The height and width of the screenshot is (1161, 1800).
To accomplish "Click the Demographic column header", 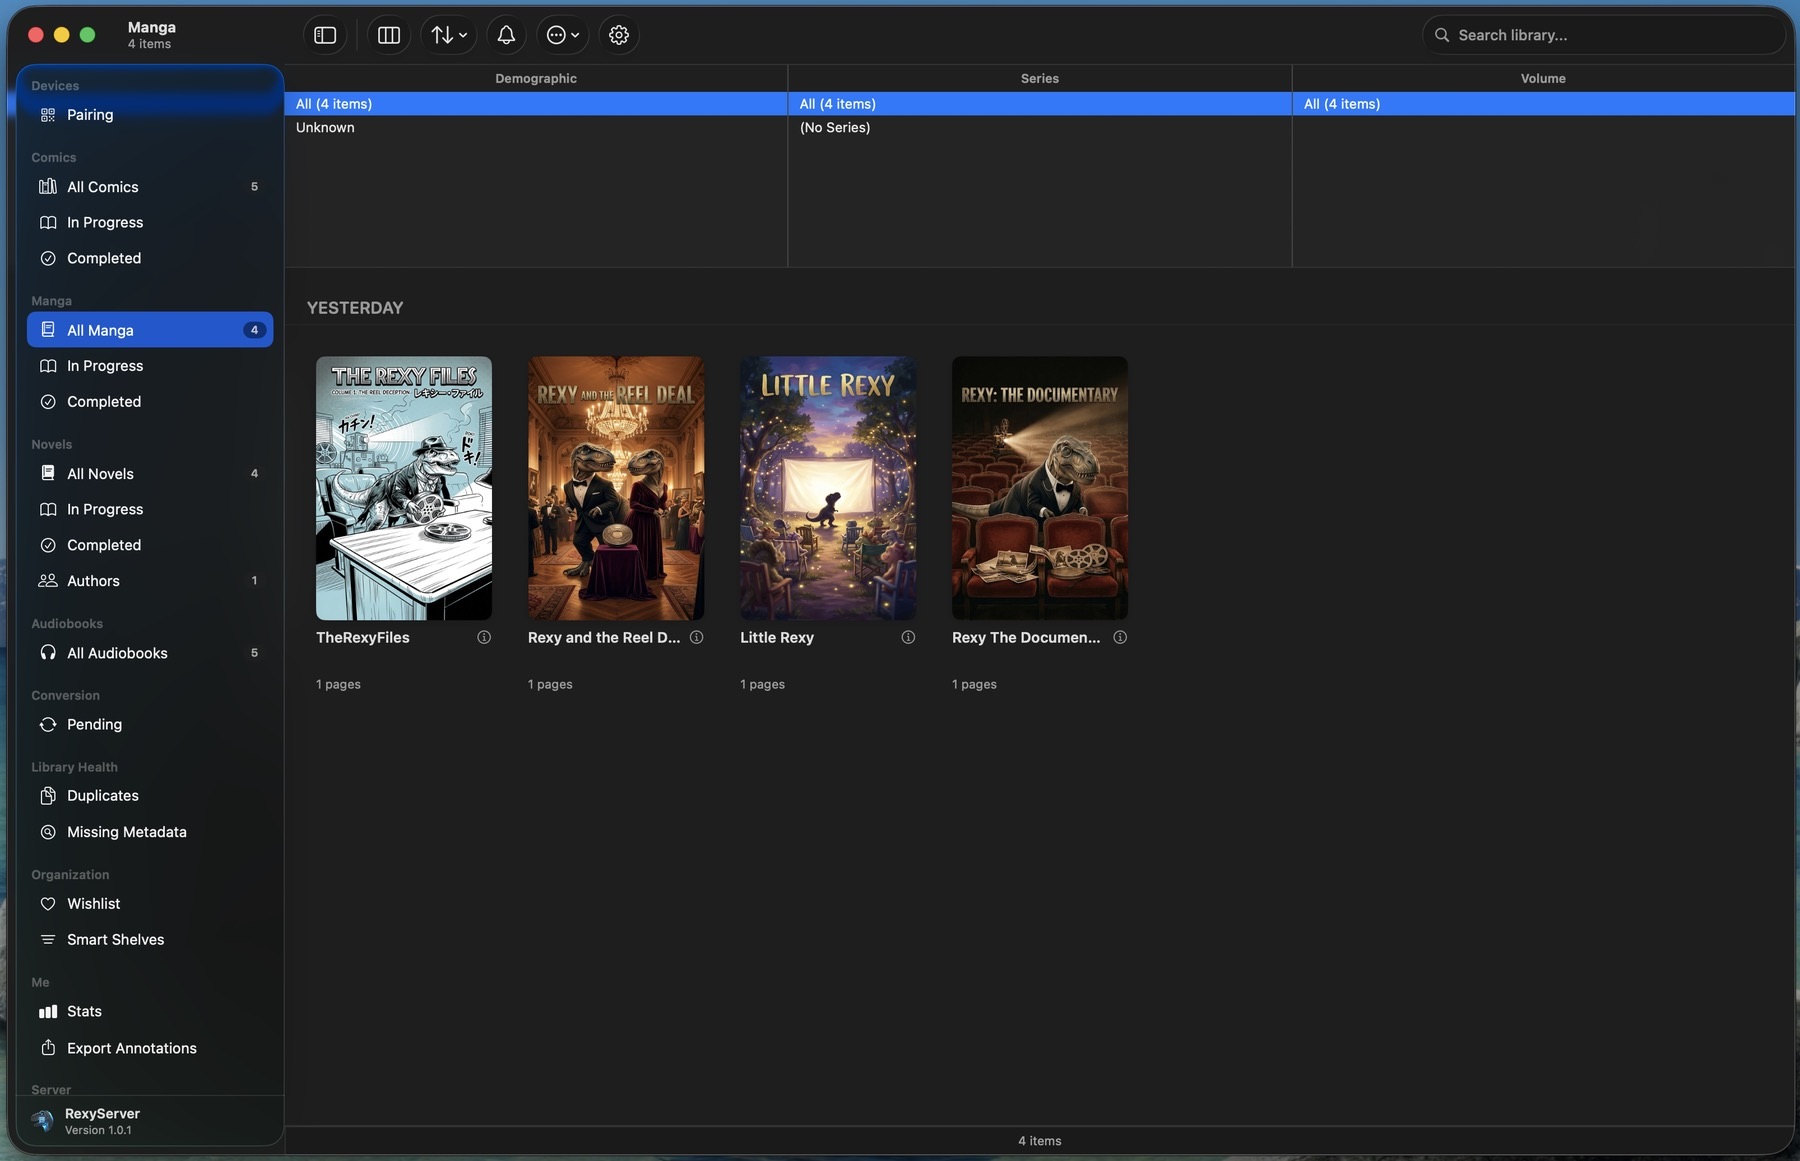I will (x=536, y=78).
